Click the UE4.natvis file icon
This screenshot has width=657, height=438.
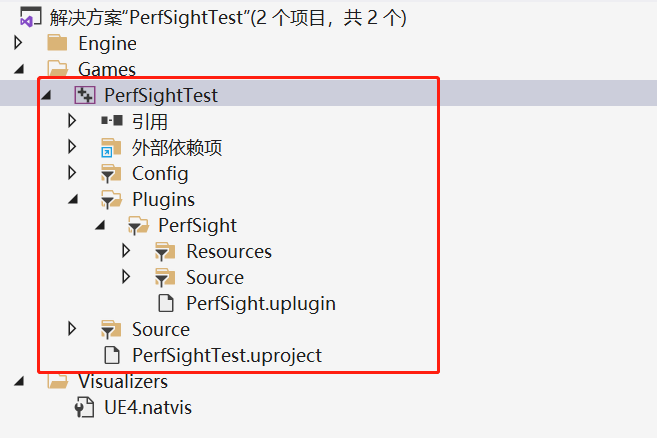coord(85,408)
